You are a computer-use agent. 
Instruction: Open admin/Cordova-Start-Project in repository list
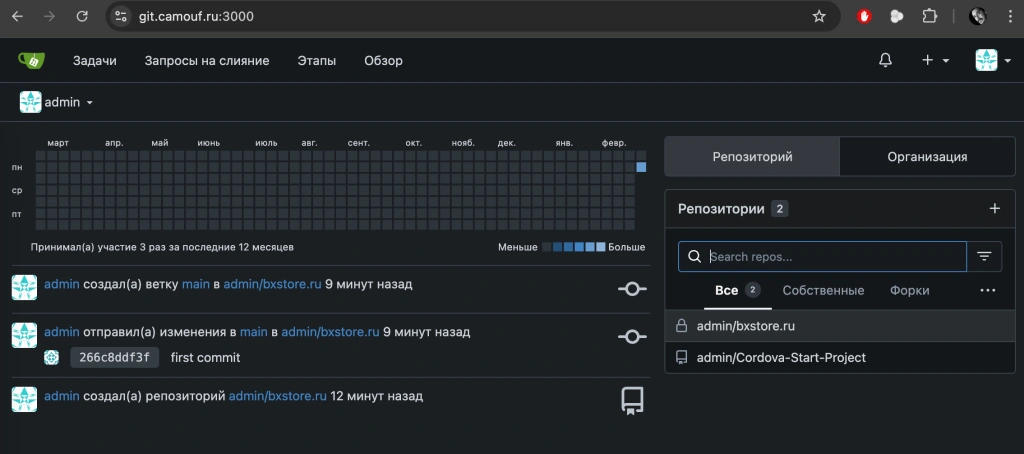pyautogui.click(x=781, y=357)
